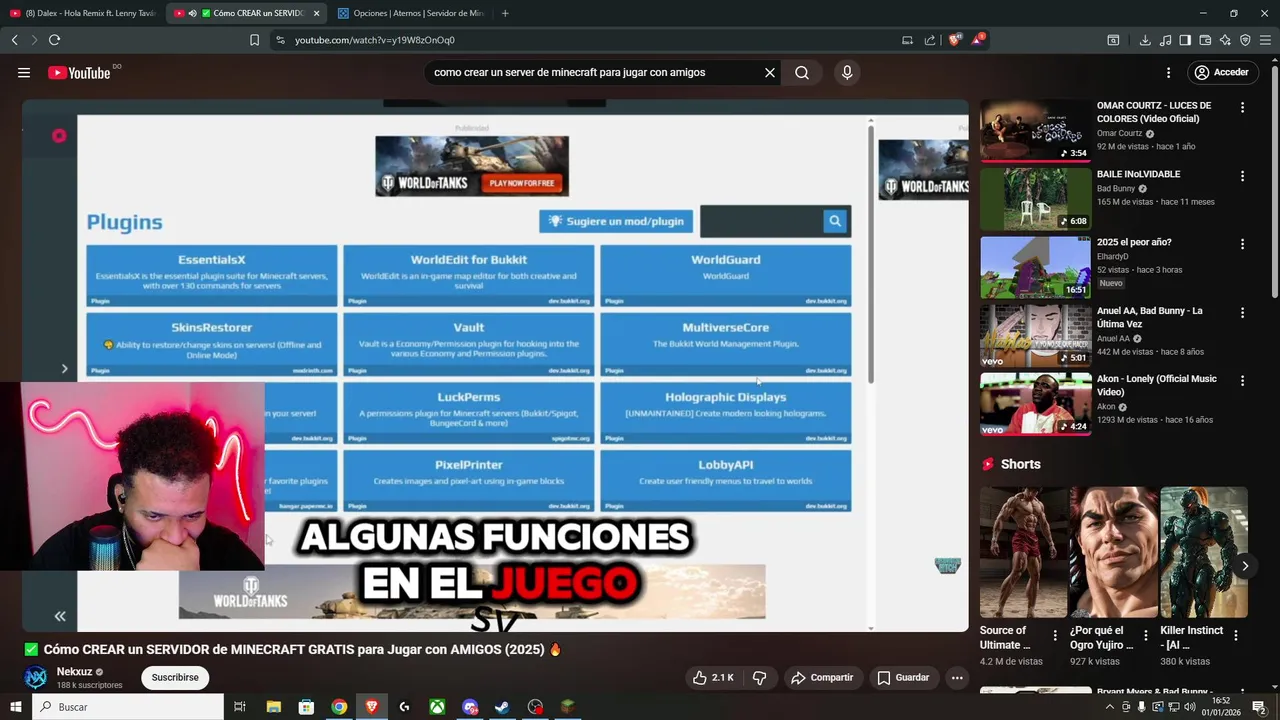Image resolution: width=1280 pixels, height=720 pixels.
Task: Open the browser downloads icon
Action: [x=1145, y=40]
